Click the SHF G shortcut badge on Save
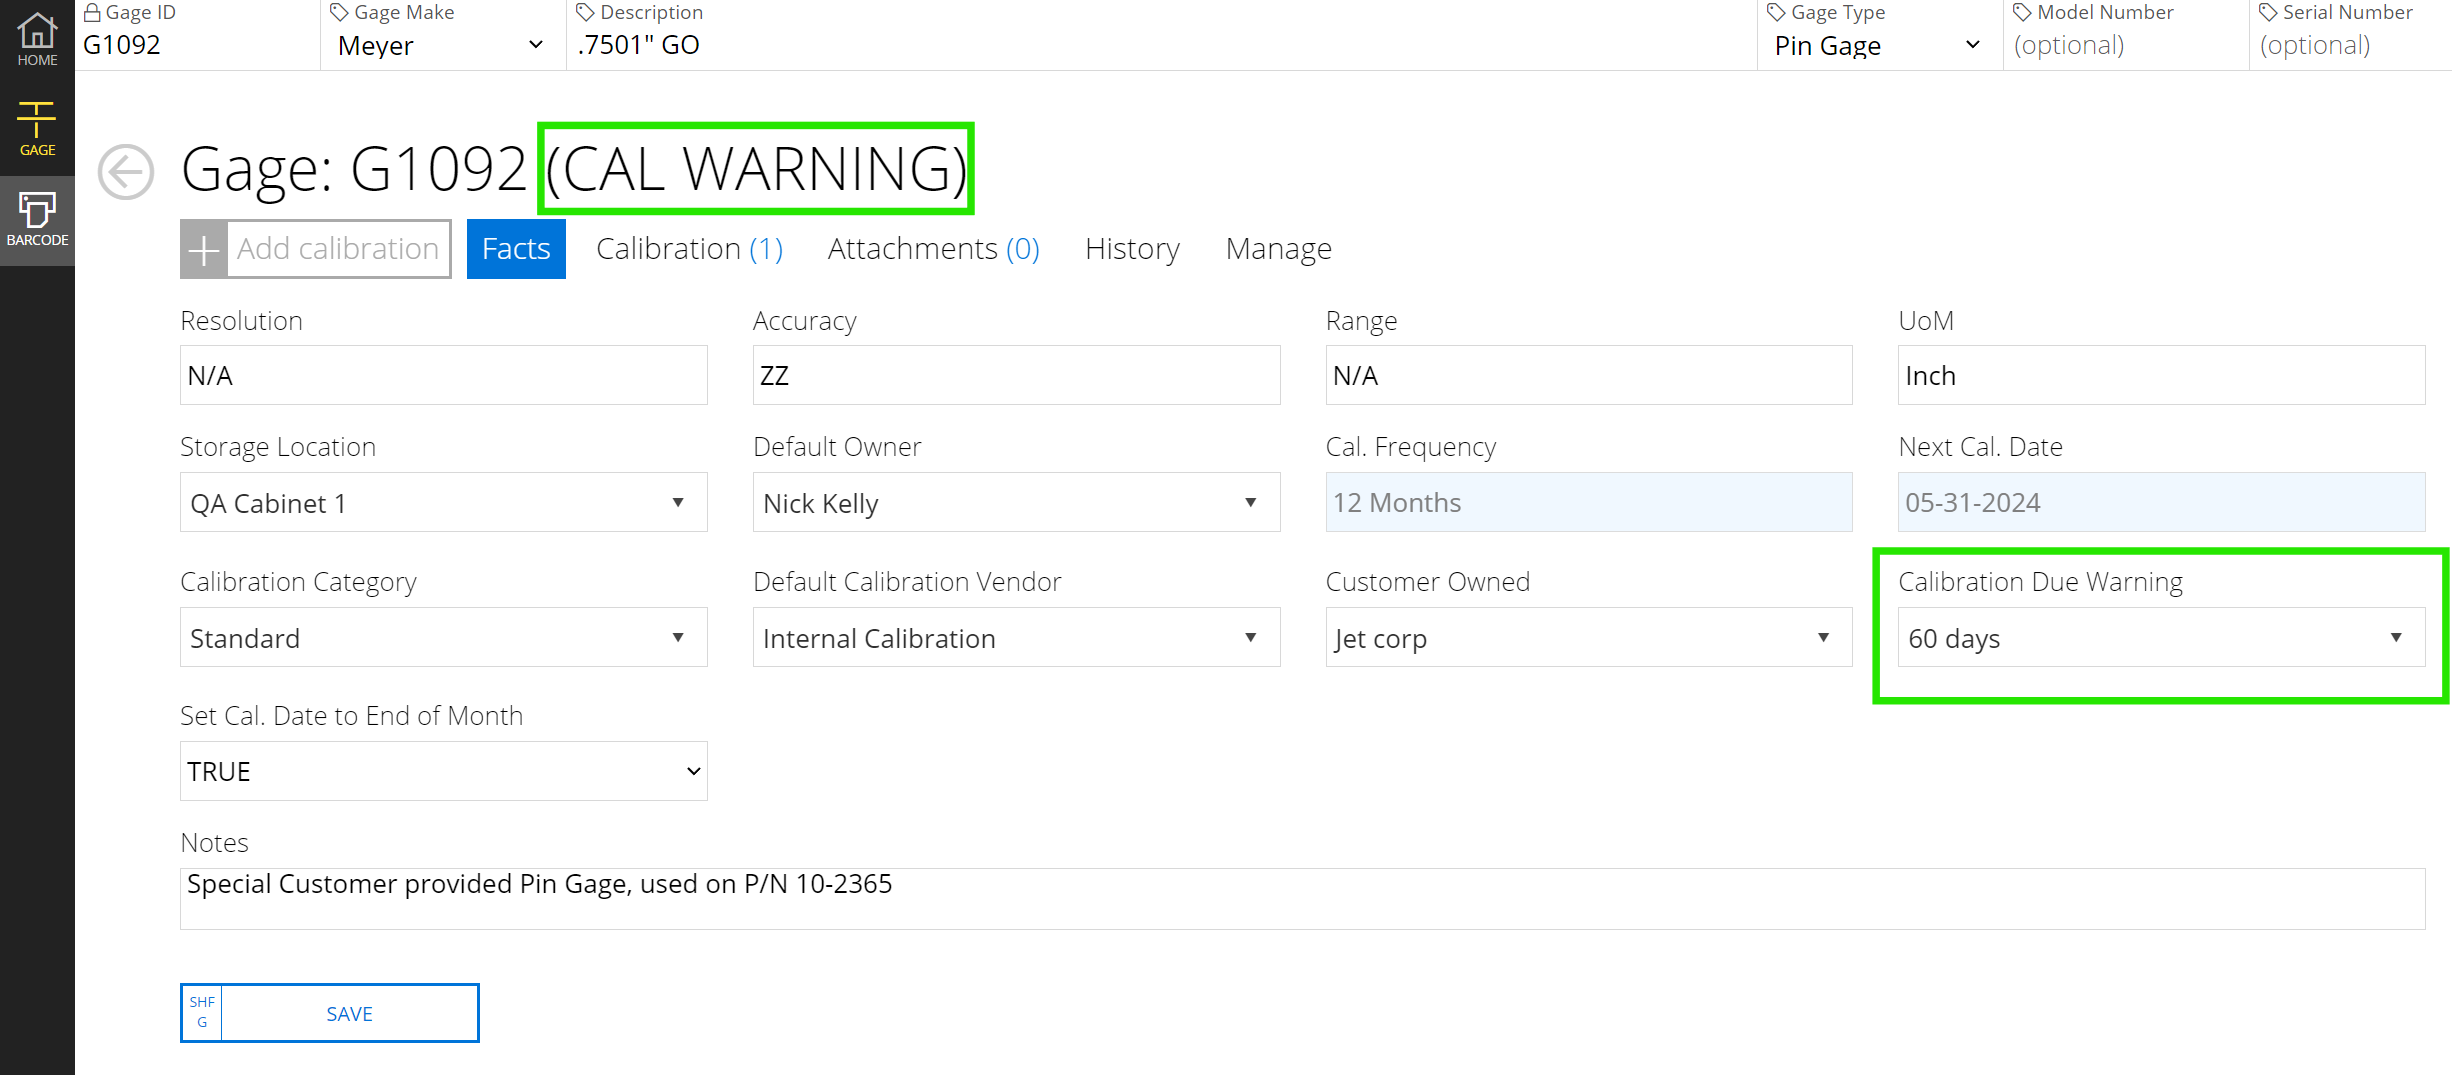Image resolution: width=2452 pixels, height=1075 pixels. pos(202,1013)
